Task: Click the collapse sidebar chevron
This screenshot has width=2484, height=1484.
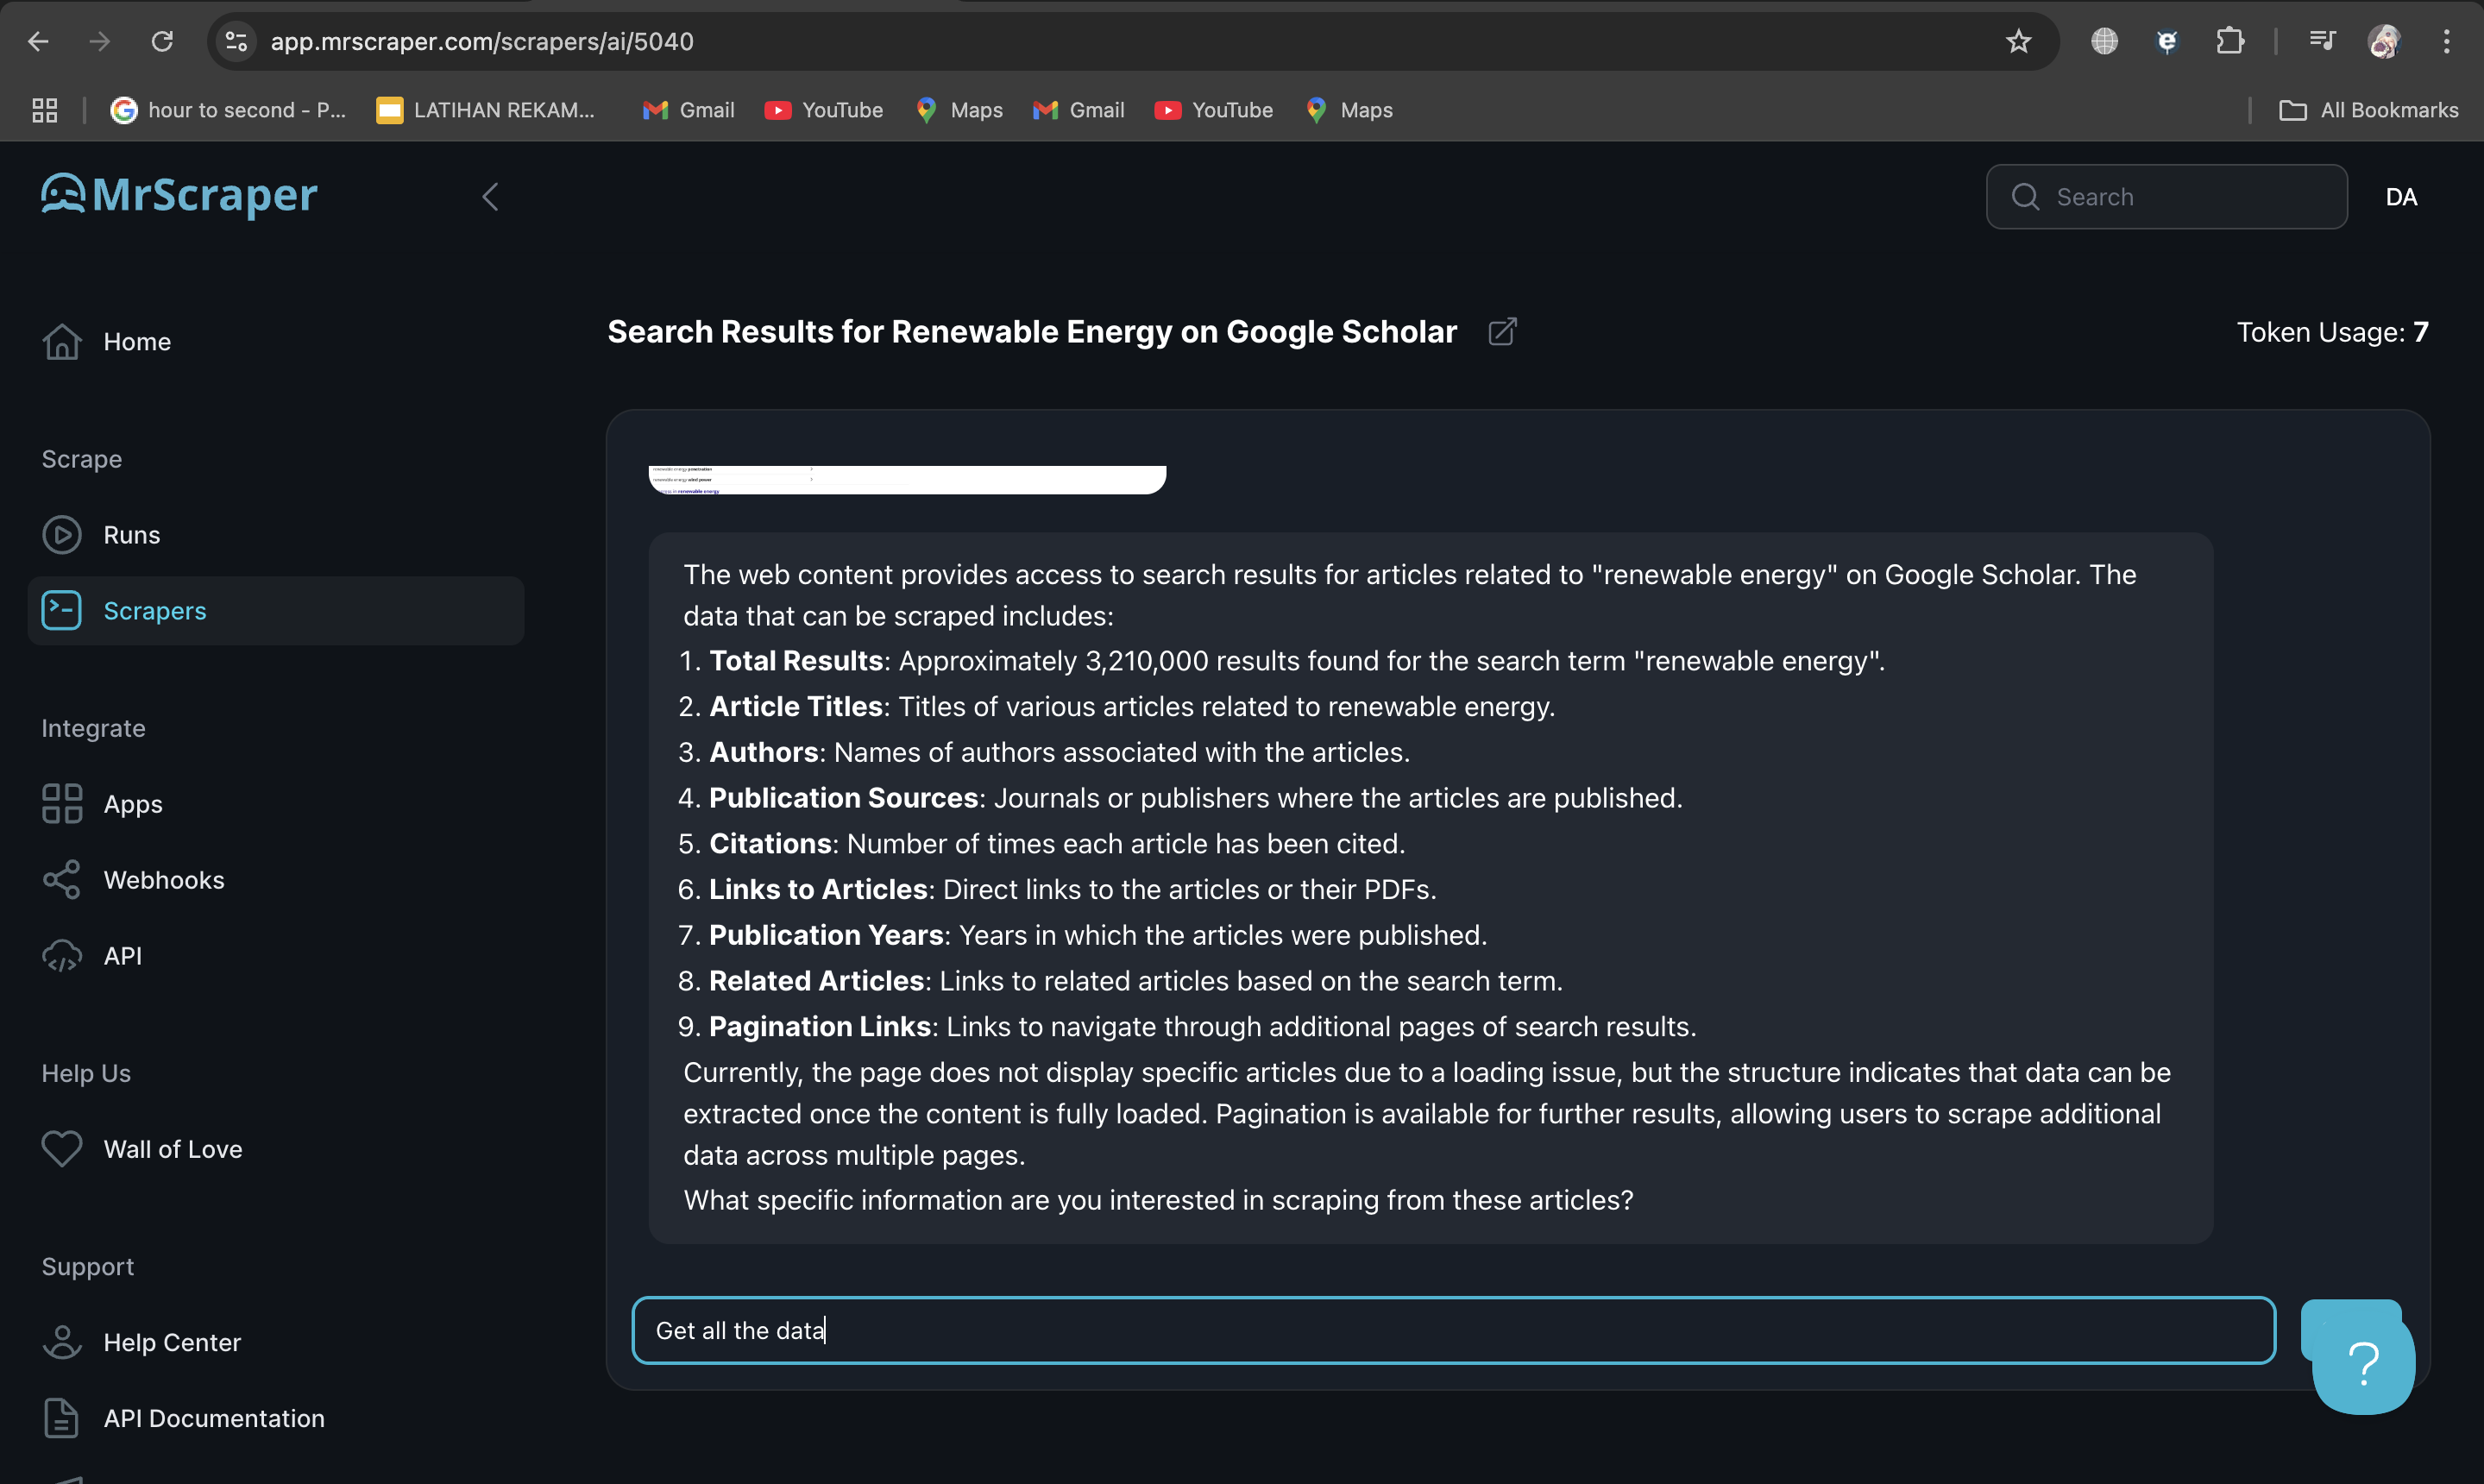Action: [x=491, y=196]
